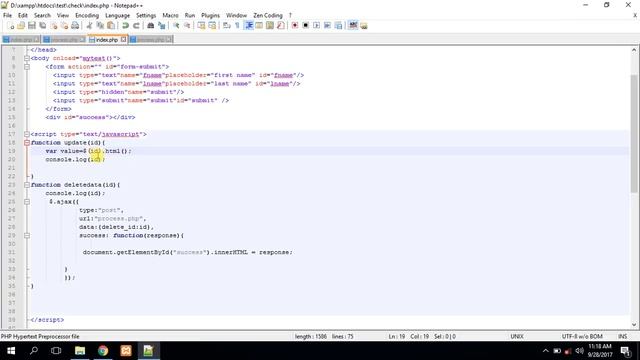Enable synchronized horizontal scrolling icon
640x360 pixels.
[x=212, y=26]
